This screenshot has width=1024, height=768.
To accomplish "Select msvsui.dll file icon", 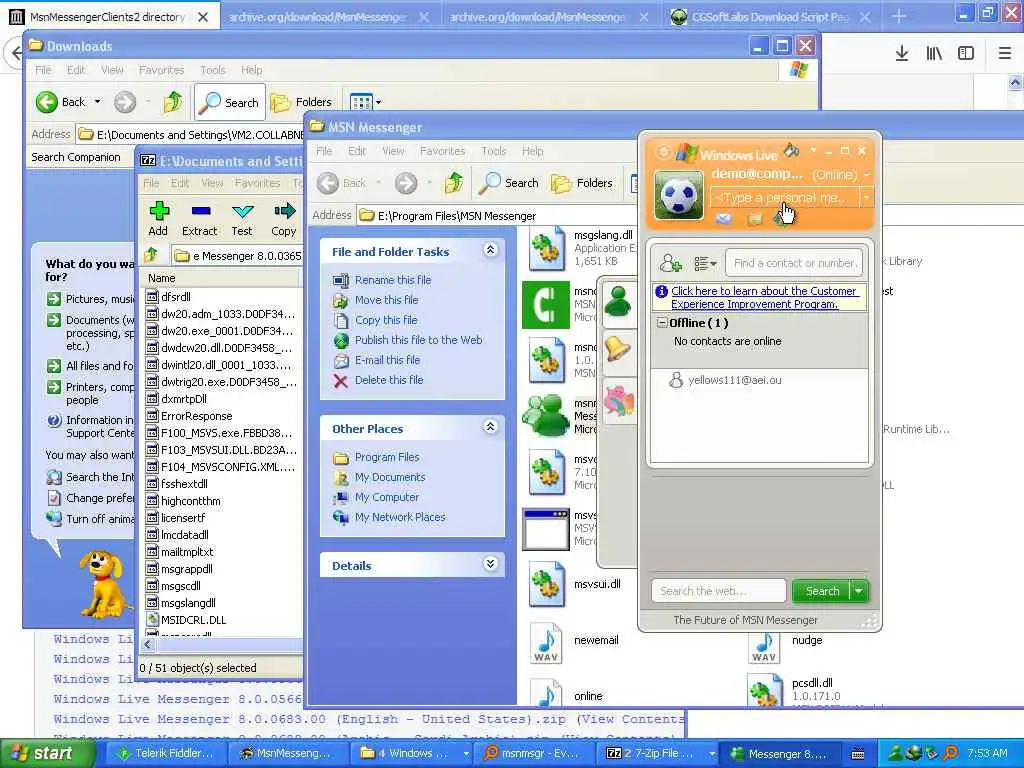I will click(547, 584).
